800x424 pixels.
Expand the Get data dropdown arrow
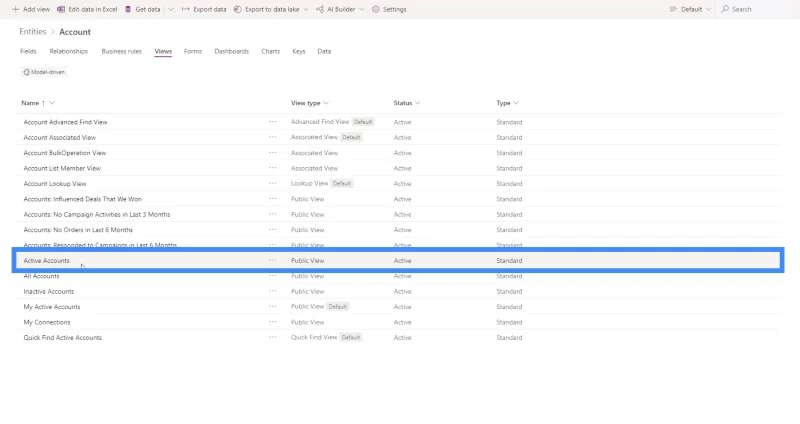pos(171,9)
